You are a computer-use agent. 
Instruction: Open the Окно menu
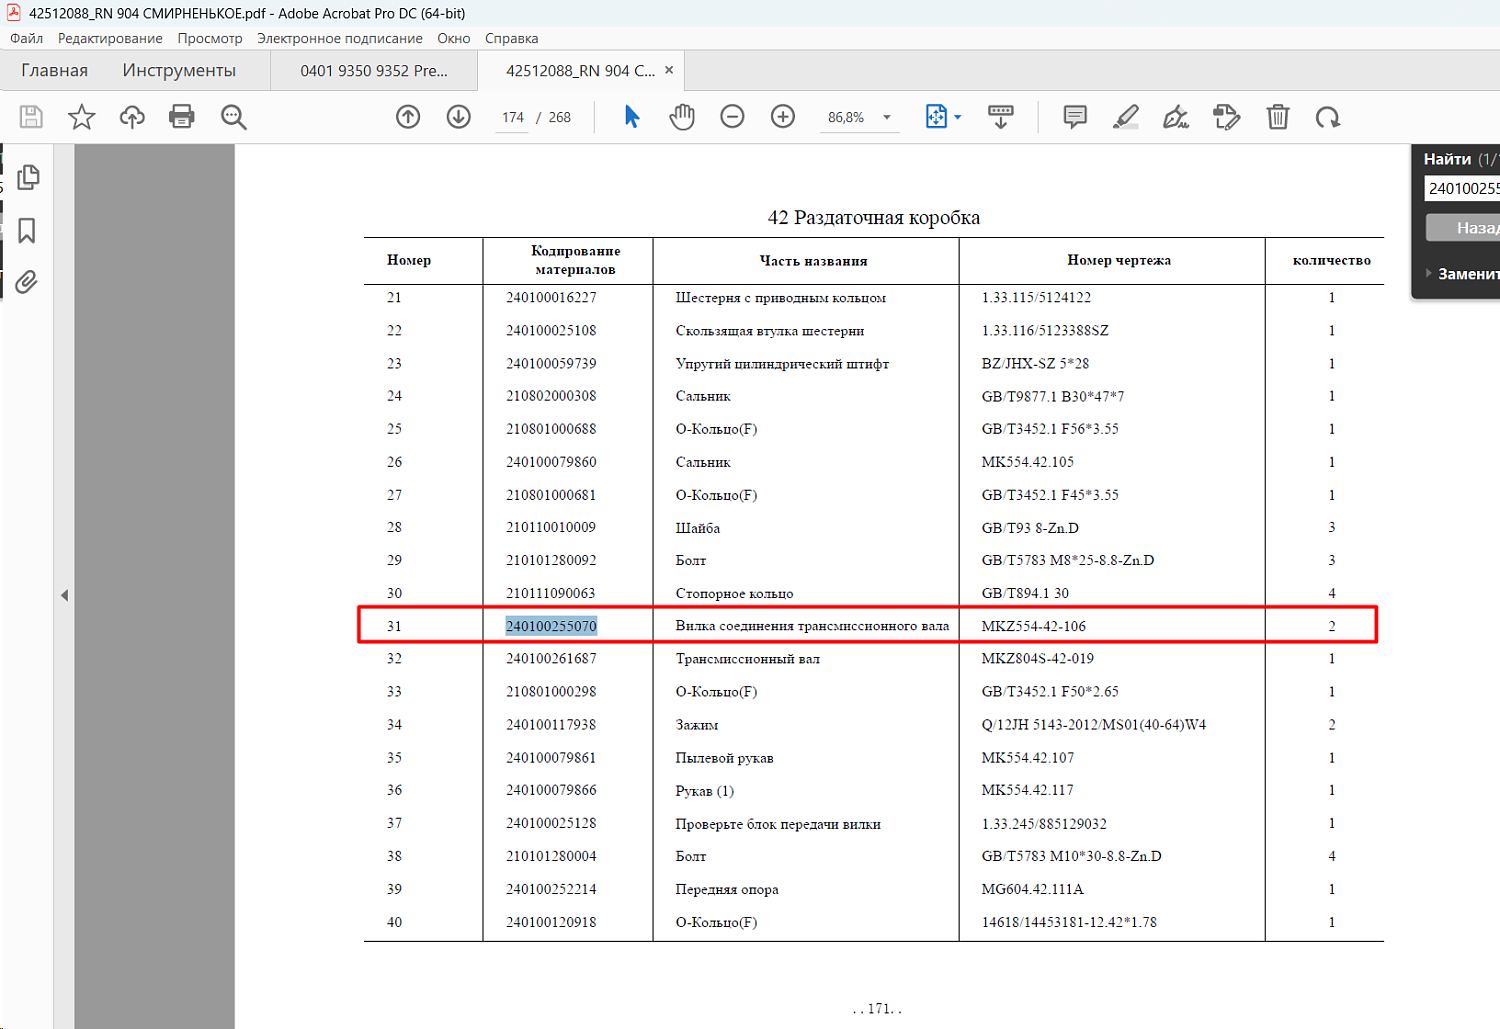tap(454, 38)
